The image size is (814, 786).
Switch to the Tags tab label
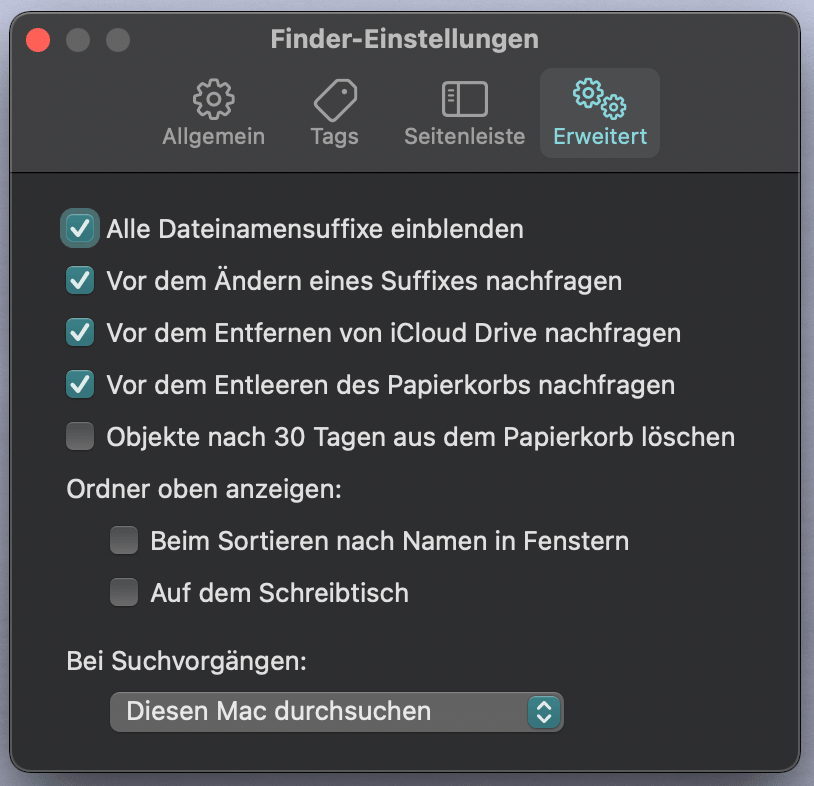tap(335, 137)
